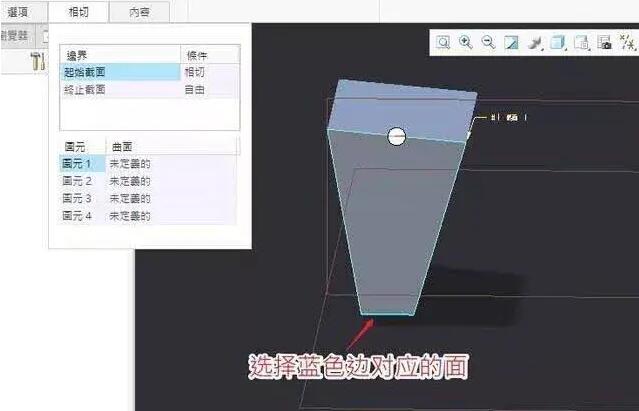
Task: Select the 圖元 2 row
Action: click(x=83, y=181)
